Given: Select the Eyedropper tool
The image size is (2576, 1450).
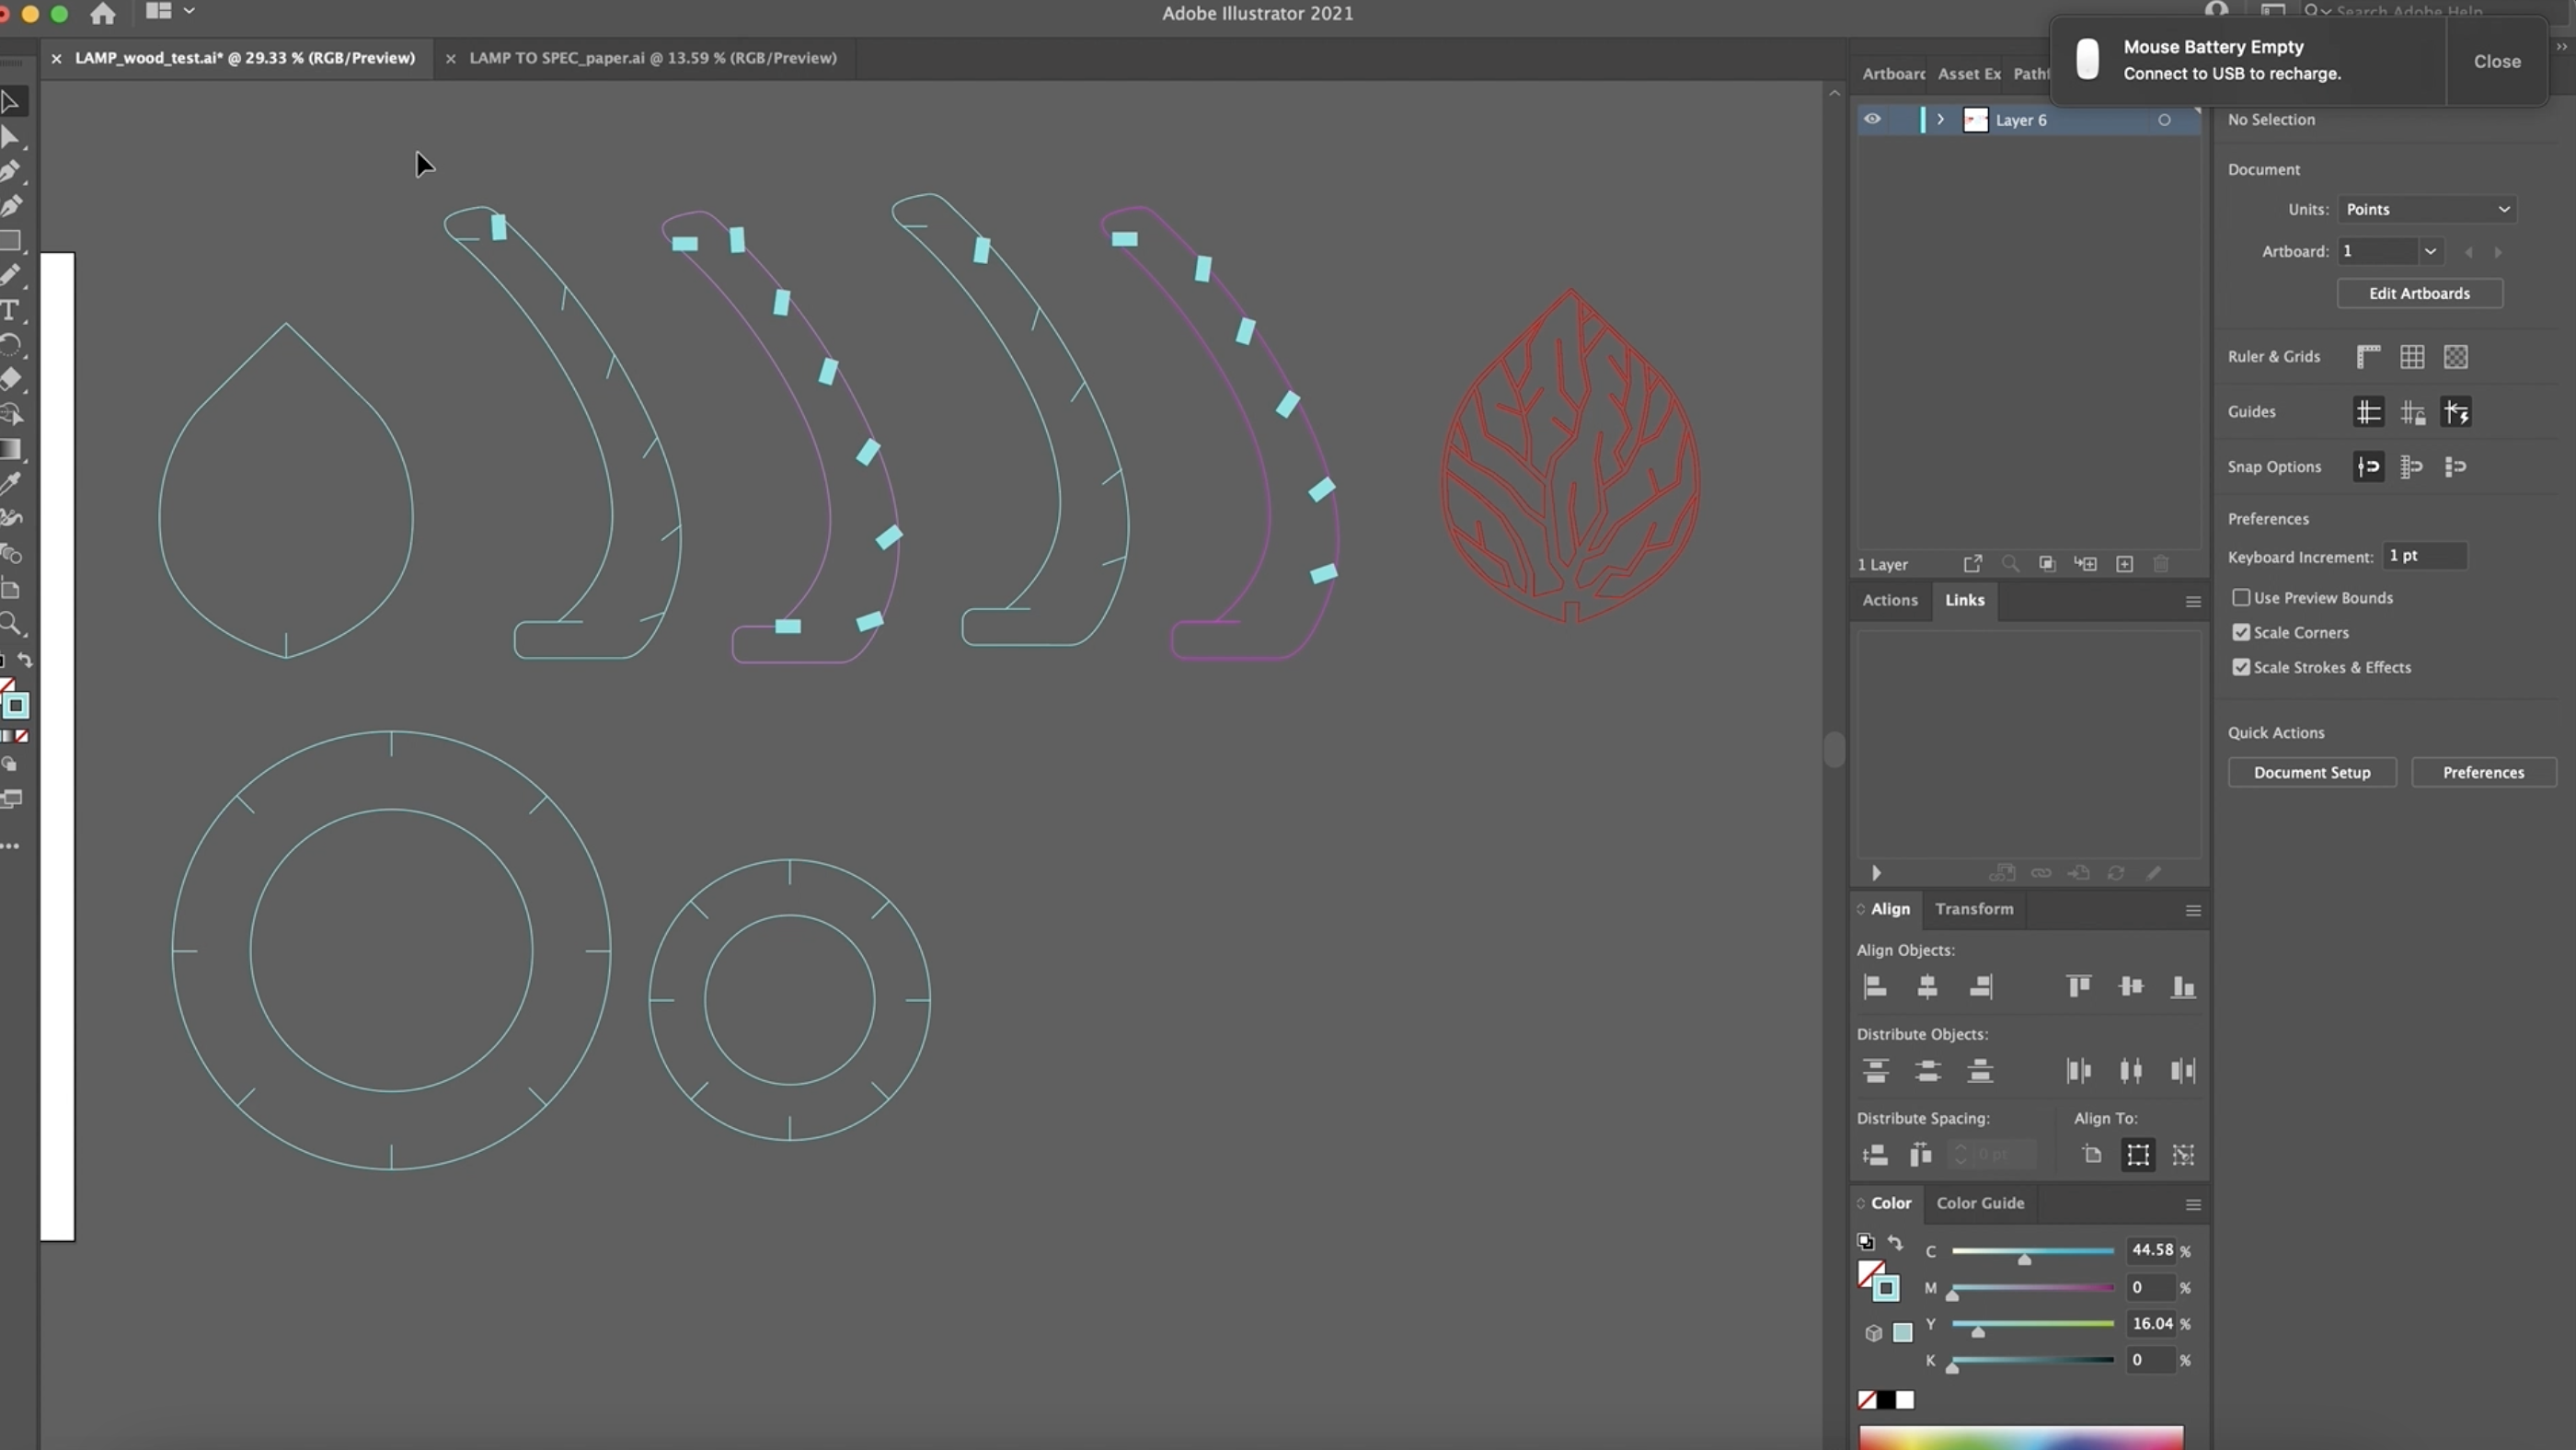Looking at the screenshot, I should (10, 484).
